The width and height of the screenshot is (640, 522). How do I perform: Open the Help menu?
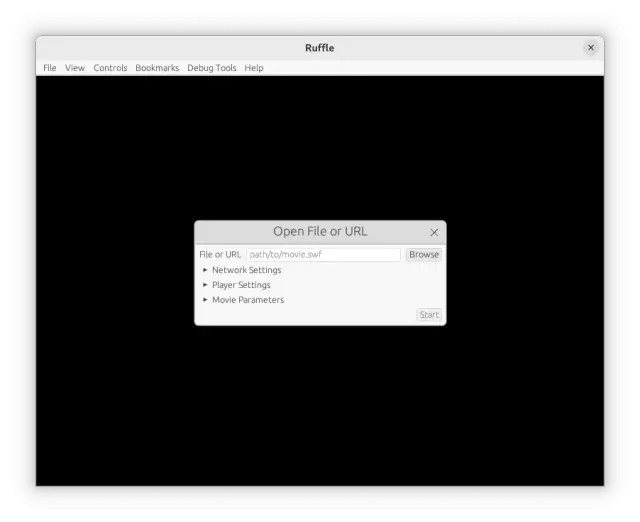point(254,68)
